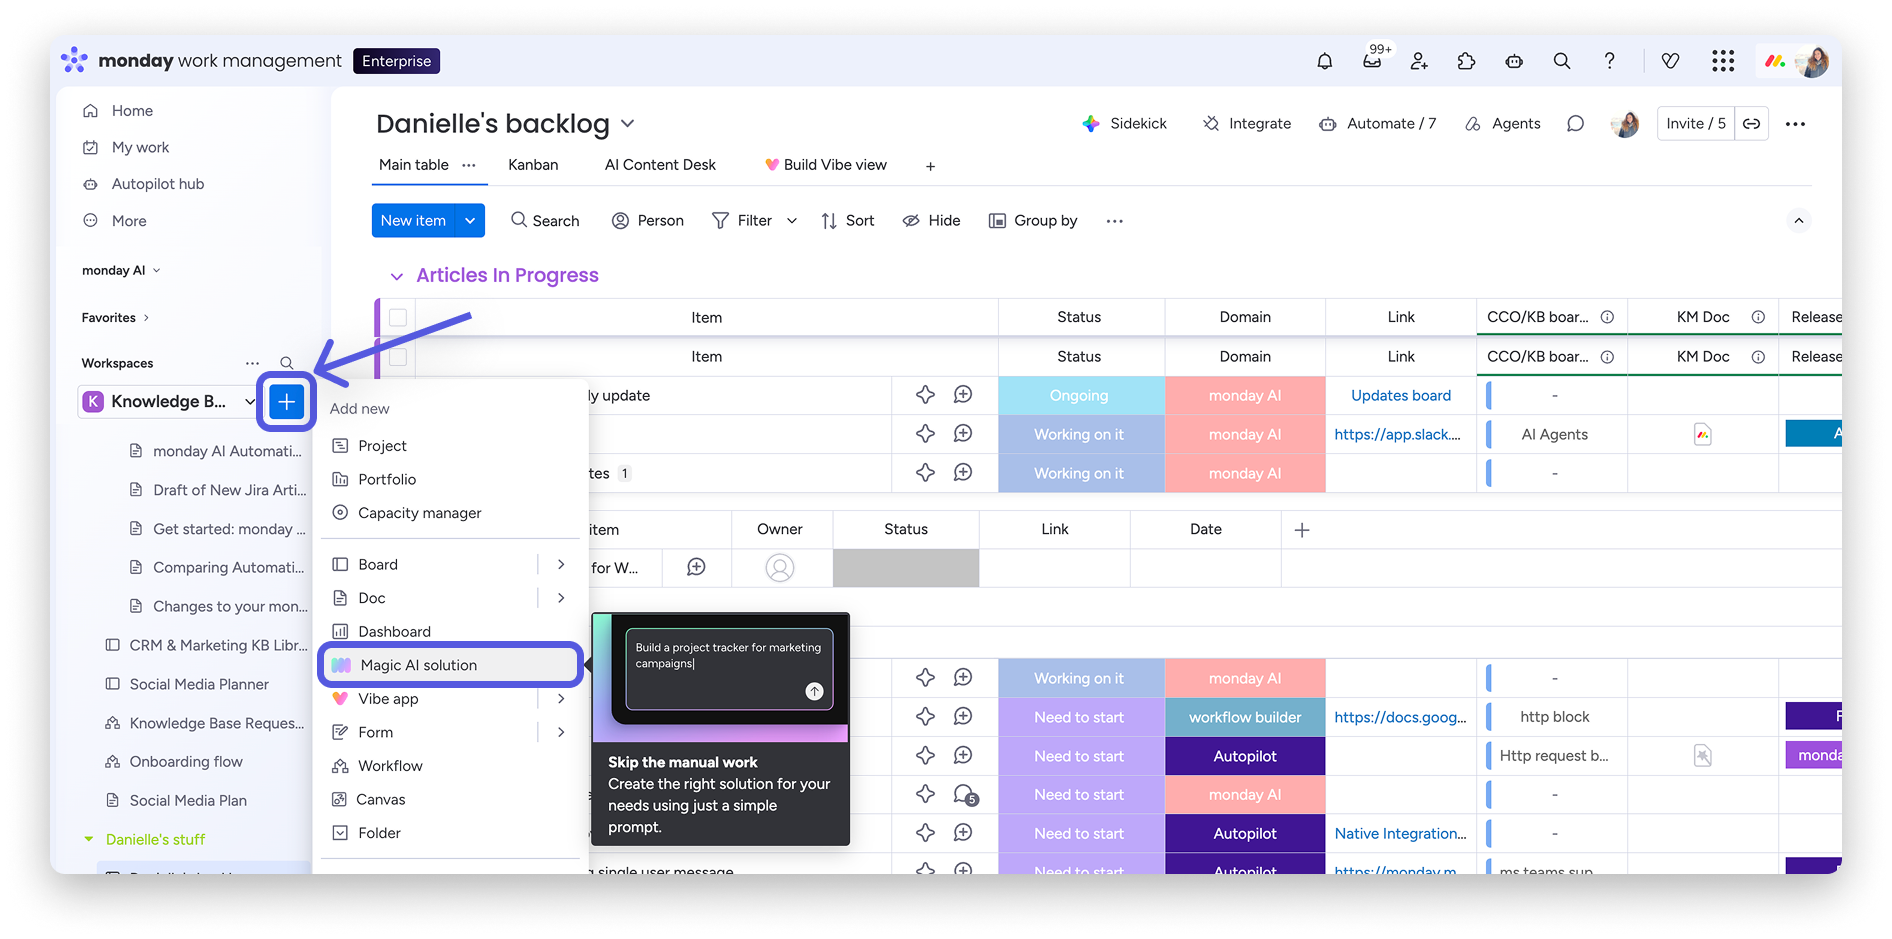This screenshot has width=1892, height=939.
Task: Open the nine-dot products switcher
Action: point(1722,61)
